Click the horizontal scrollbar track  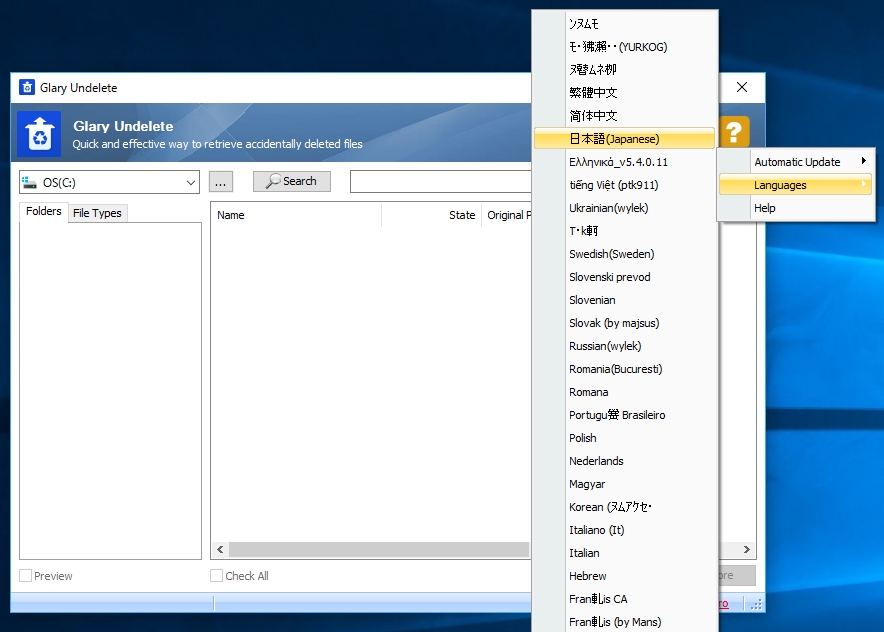coord(379,549)
